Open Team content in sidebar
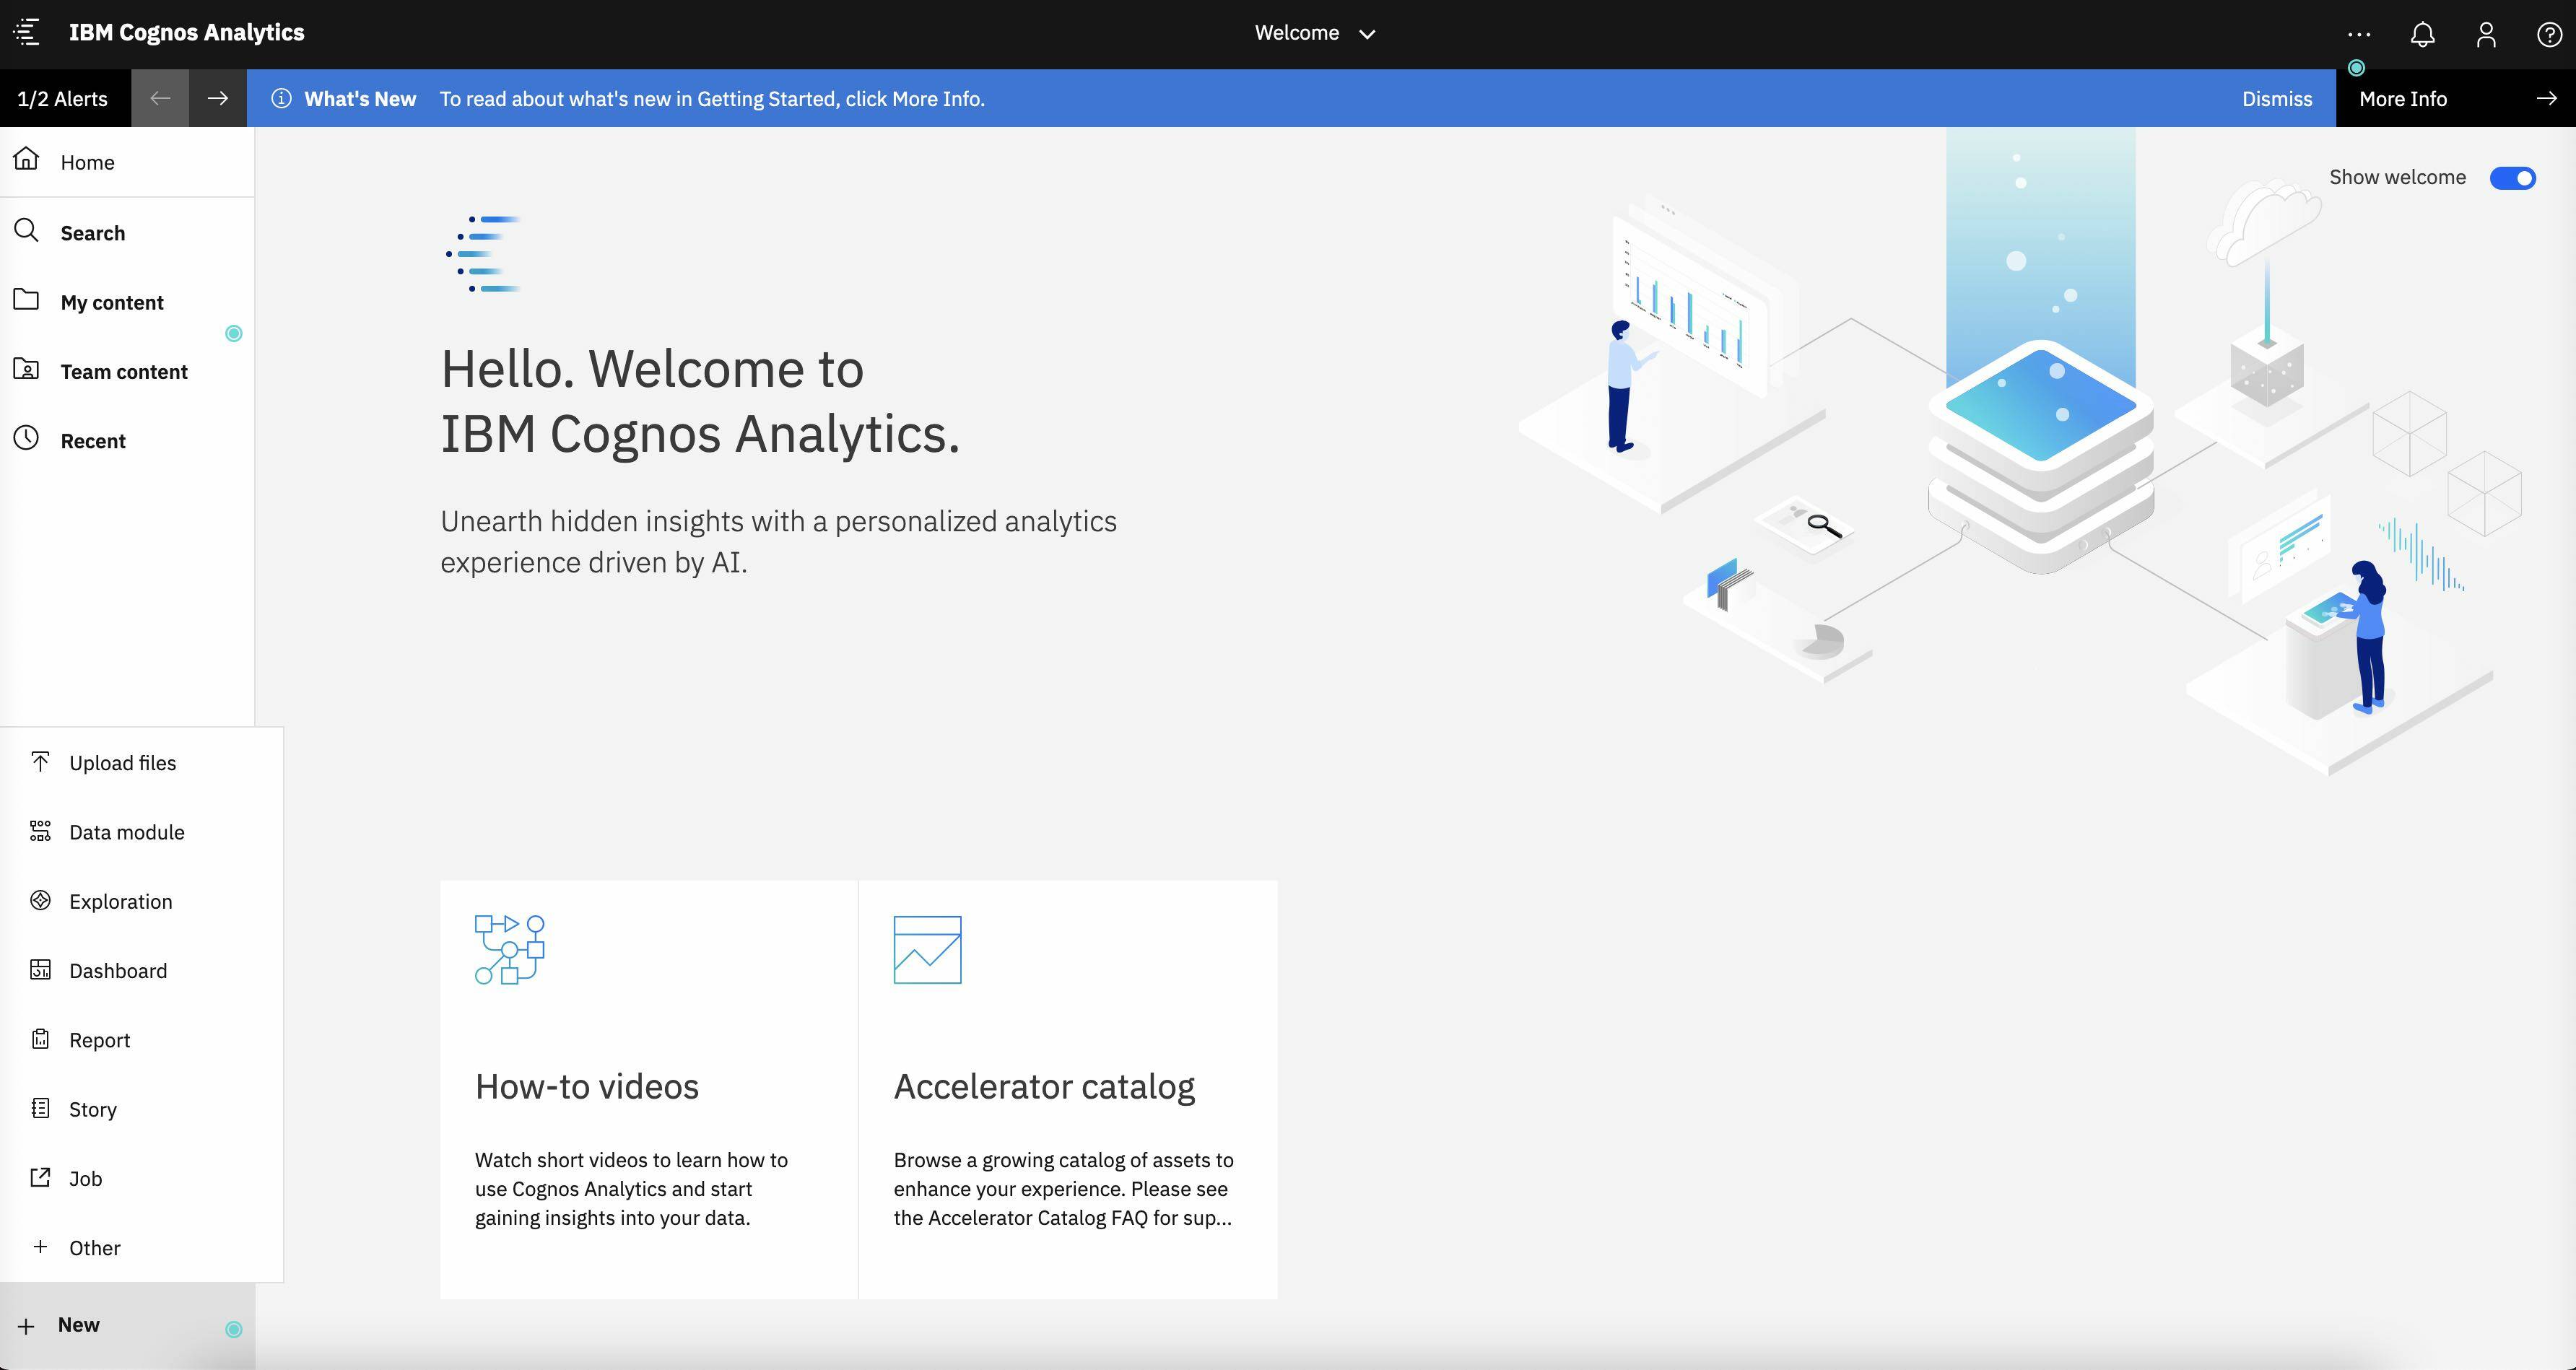 tap(123, 372)
